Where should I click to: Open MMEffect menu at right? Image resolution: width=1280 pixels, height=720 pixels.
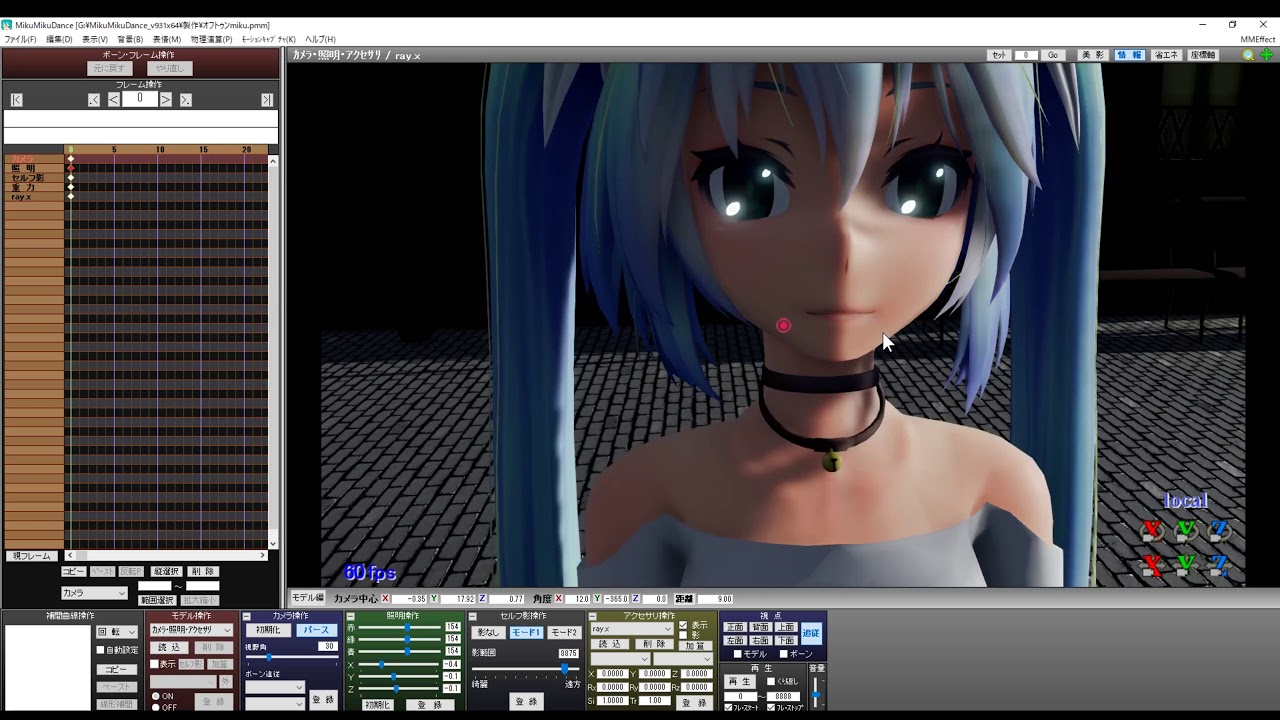[x=1257, y=39]
